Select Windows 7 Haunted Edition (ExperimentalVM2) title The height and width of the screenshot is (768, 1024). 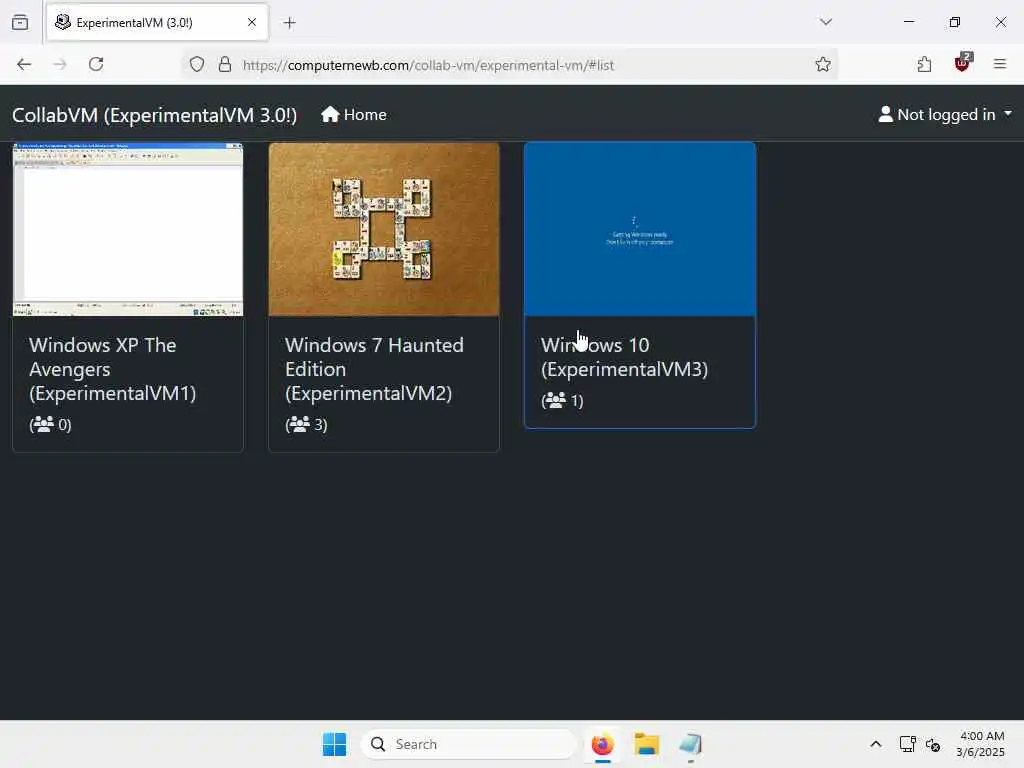pos(374,369)
